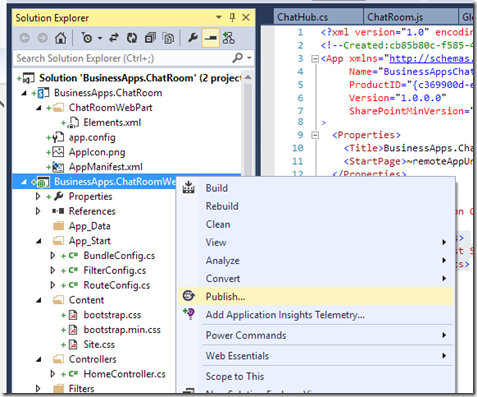Open the search options dropdown arrow
The width and height of the screenshot is (477, 397).
pos(249,58)
